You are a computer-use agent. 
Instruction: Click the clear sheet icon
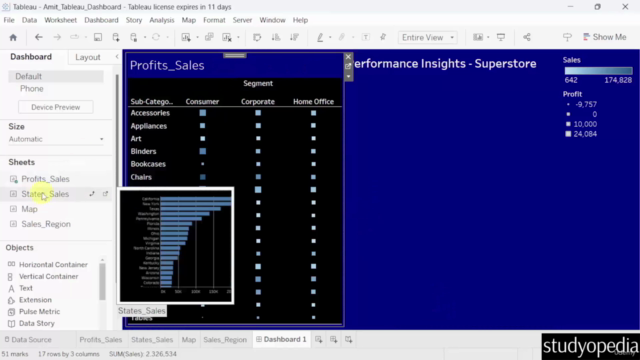coord(227,38)
